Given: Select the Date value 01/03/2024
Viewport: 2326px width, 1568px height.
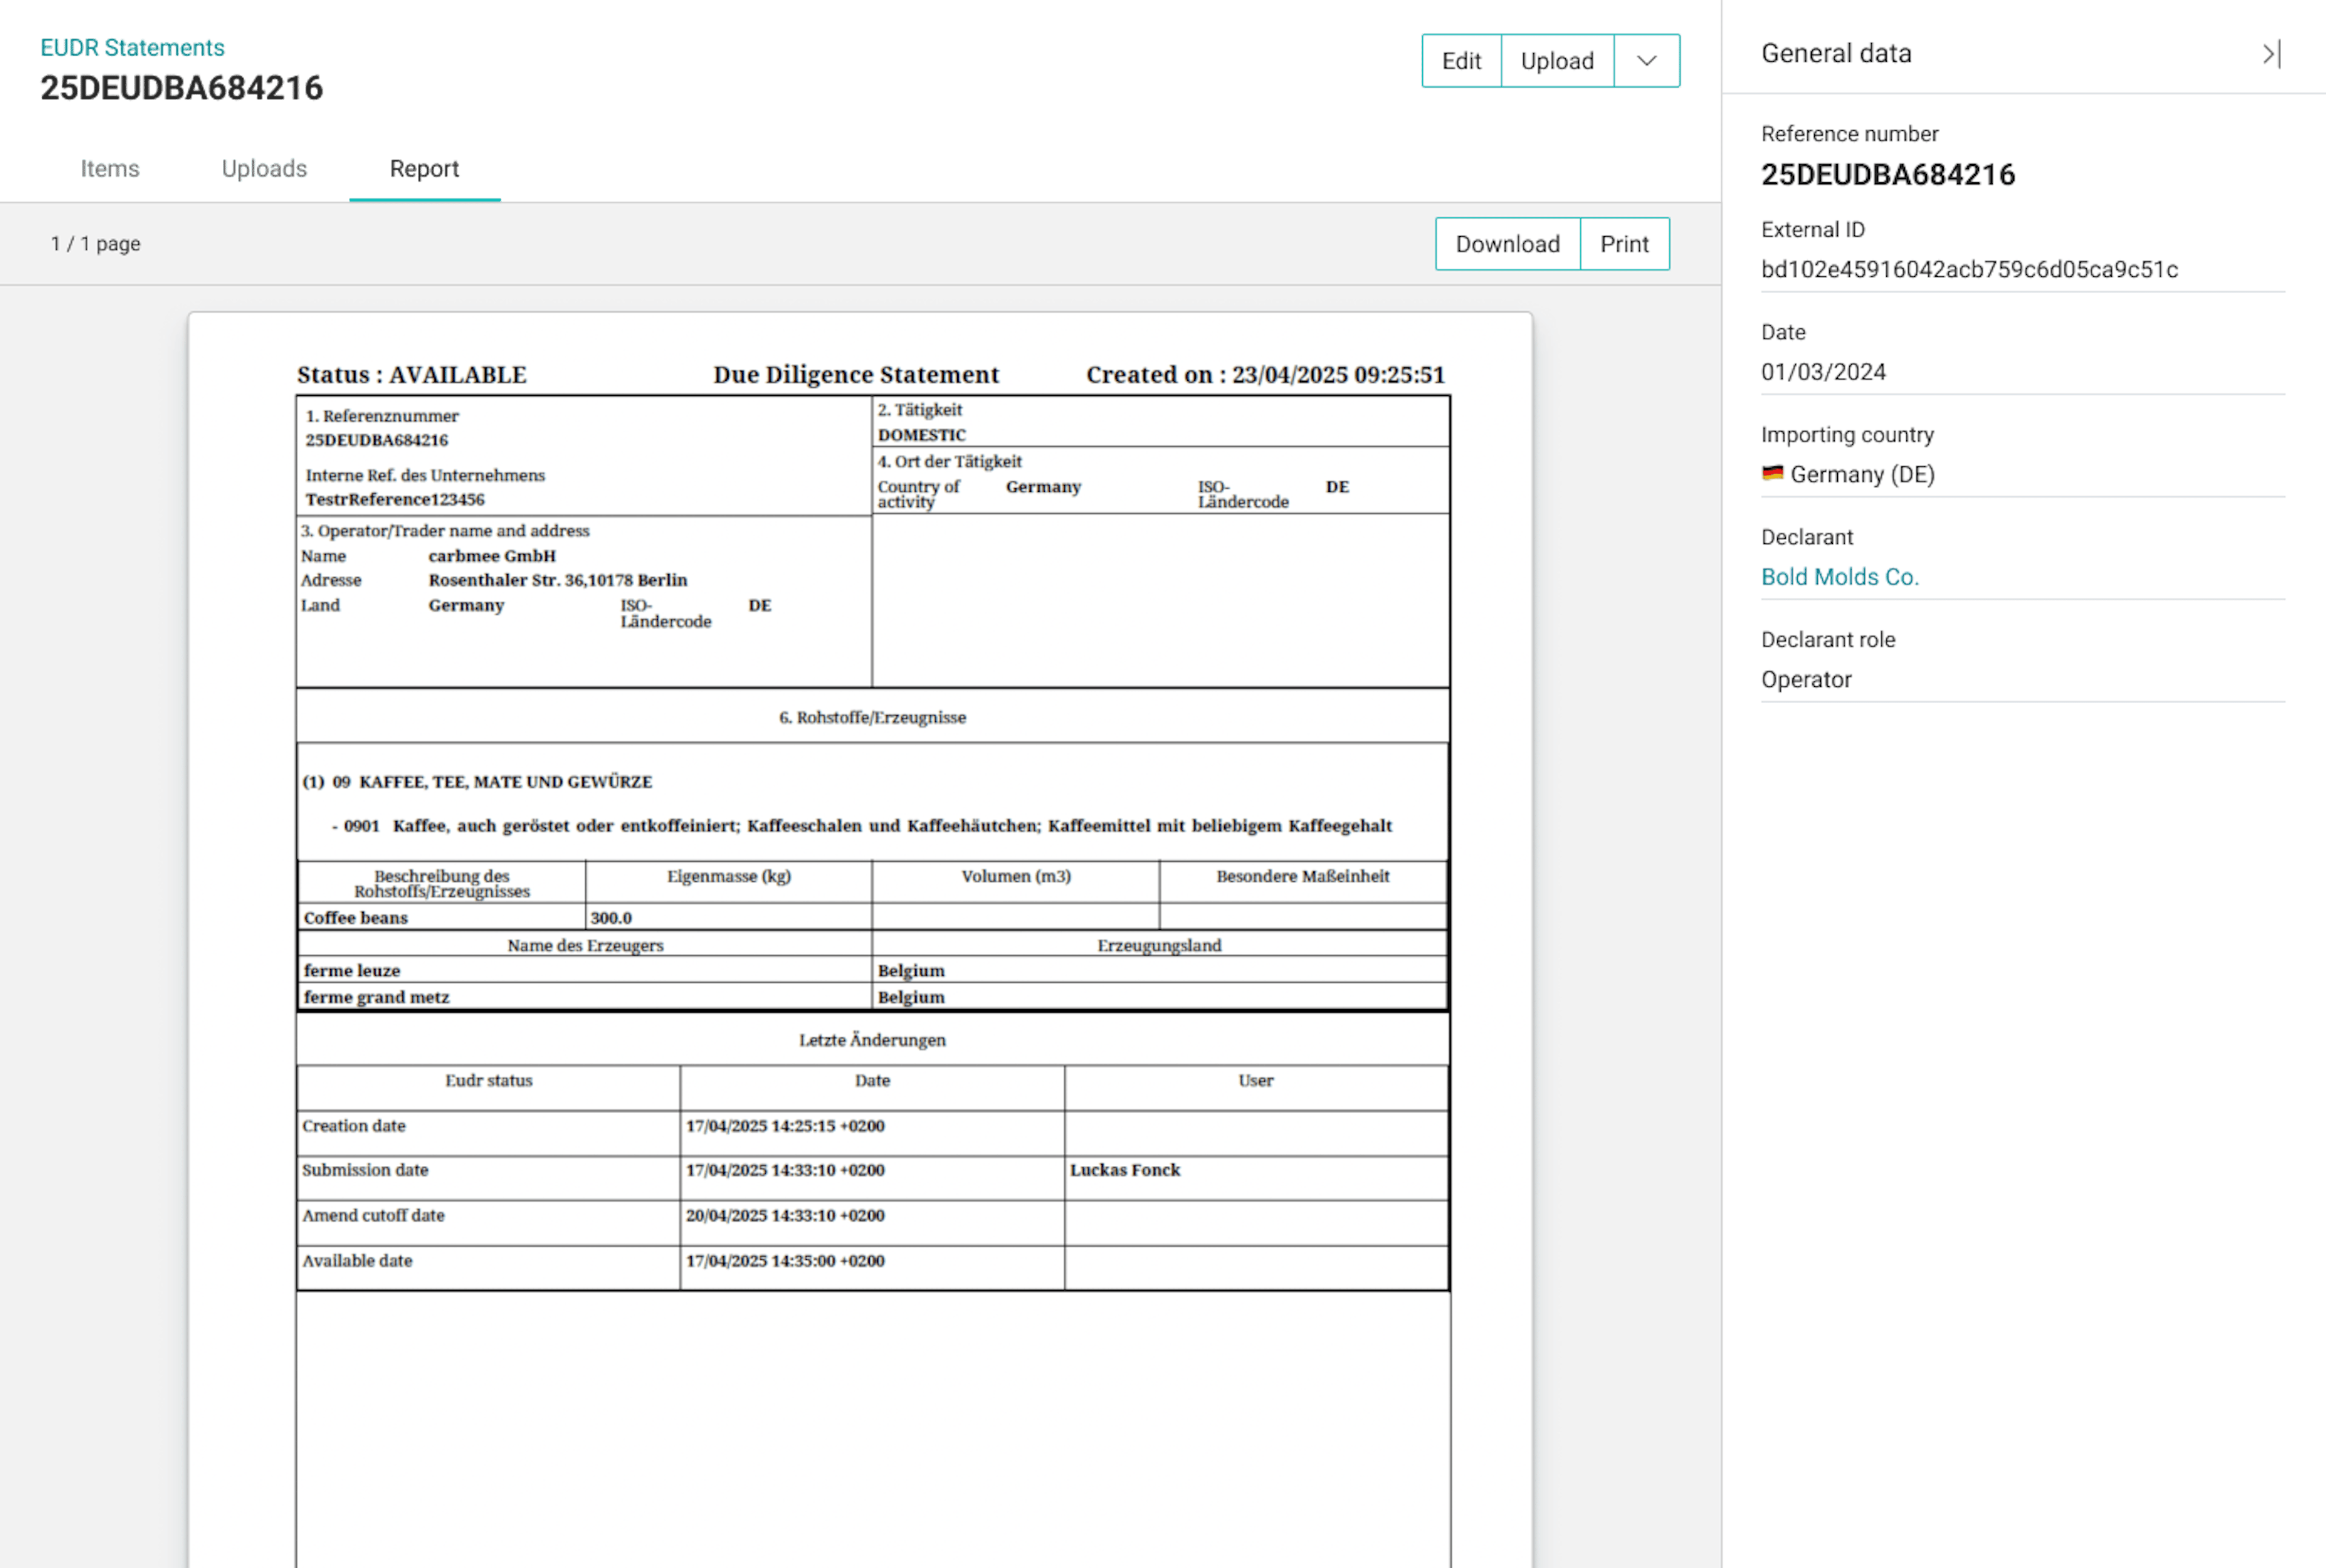Looking at the screenshot, I should point(1824,371).
